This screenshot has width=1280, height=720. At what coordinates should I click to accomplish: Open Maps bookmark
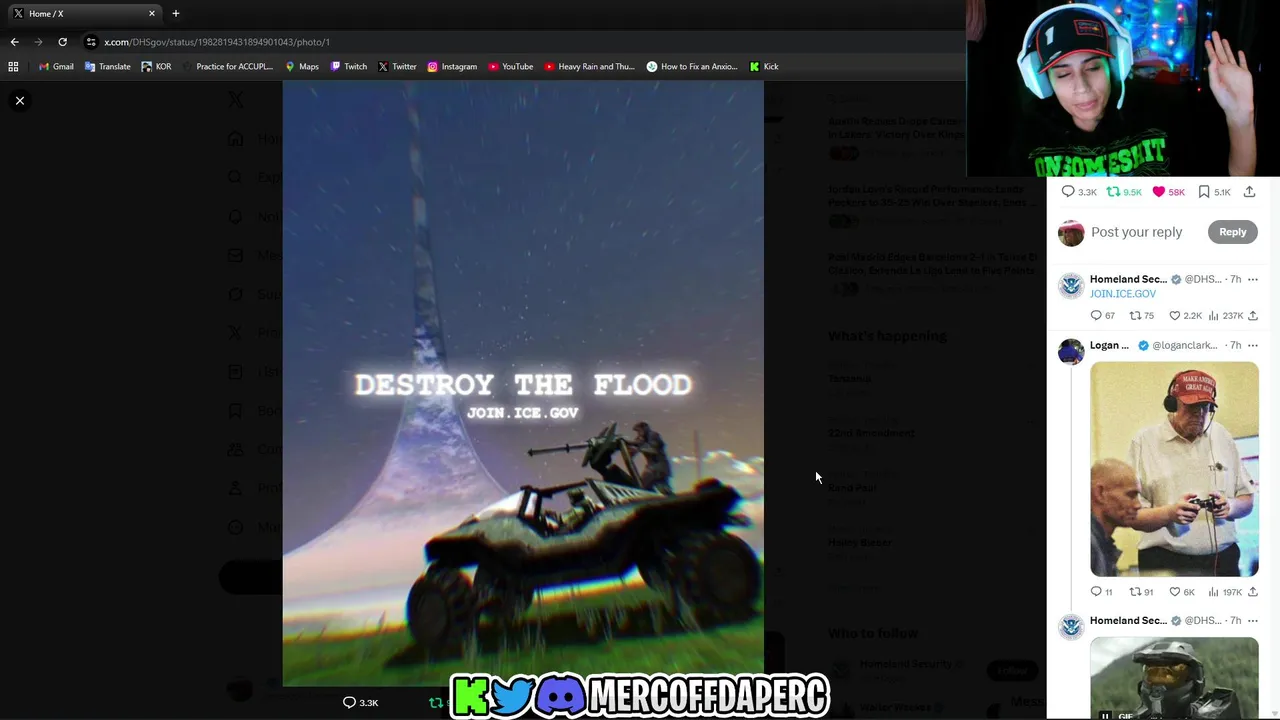pyautogui.click(x=302, y=66)
